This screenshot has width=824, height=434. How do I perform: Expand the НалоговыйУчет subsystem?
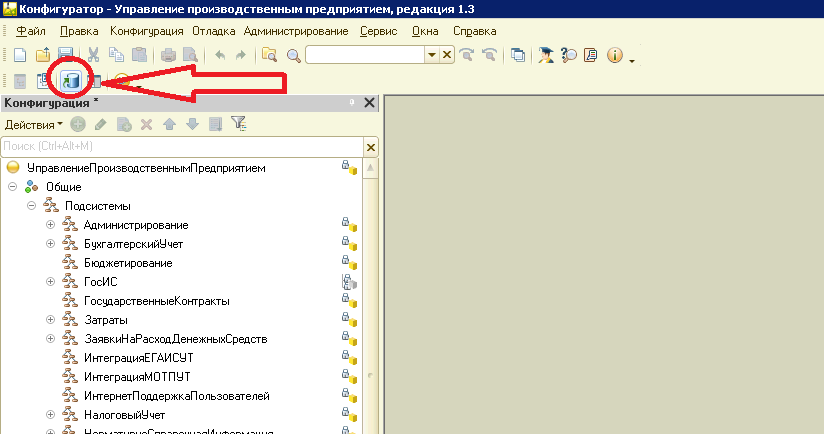pos(50,415)
